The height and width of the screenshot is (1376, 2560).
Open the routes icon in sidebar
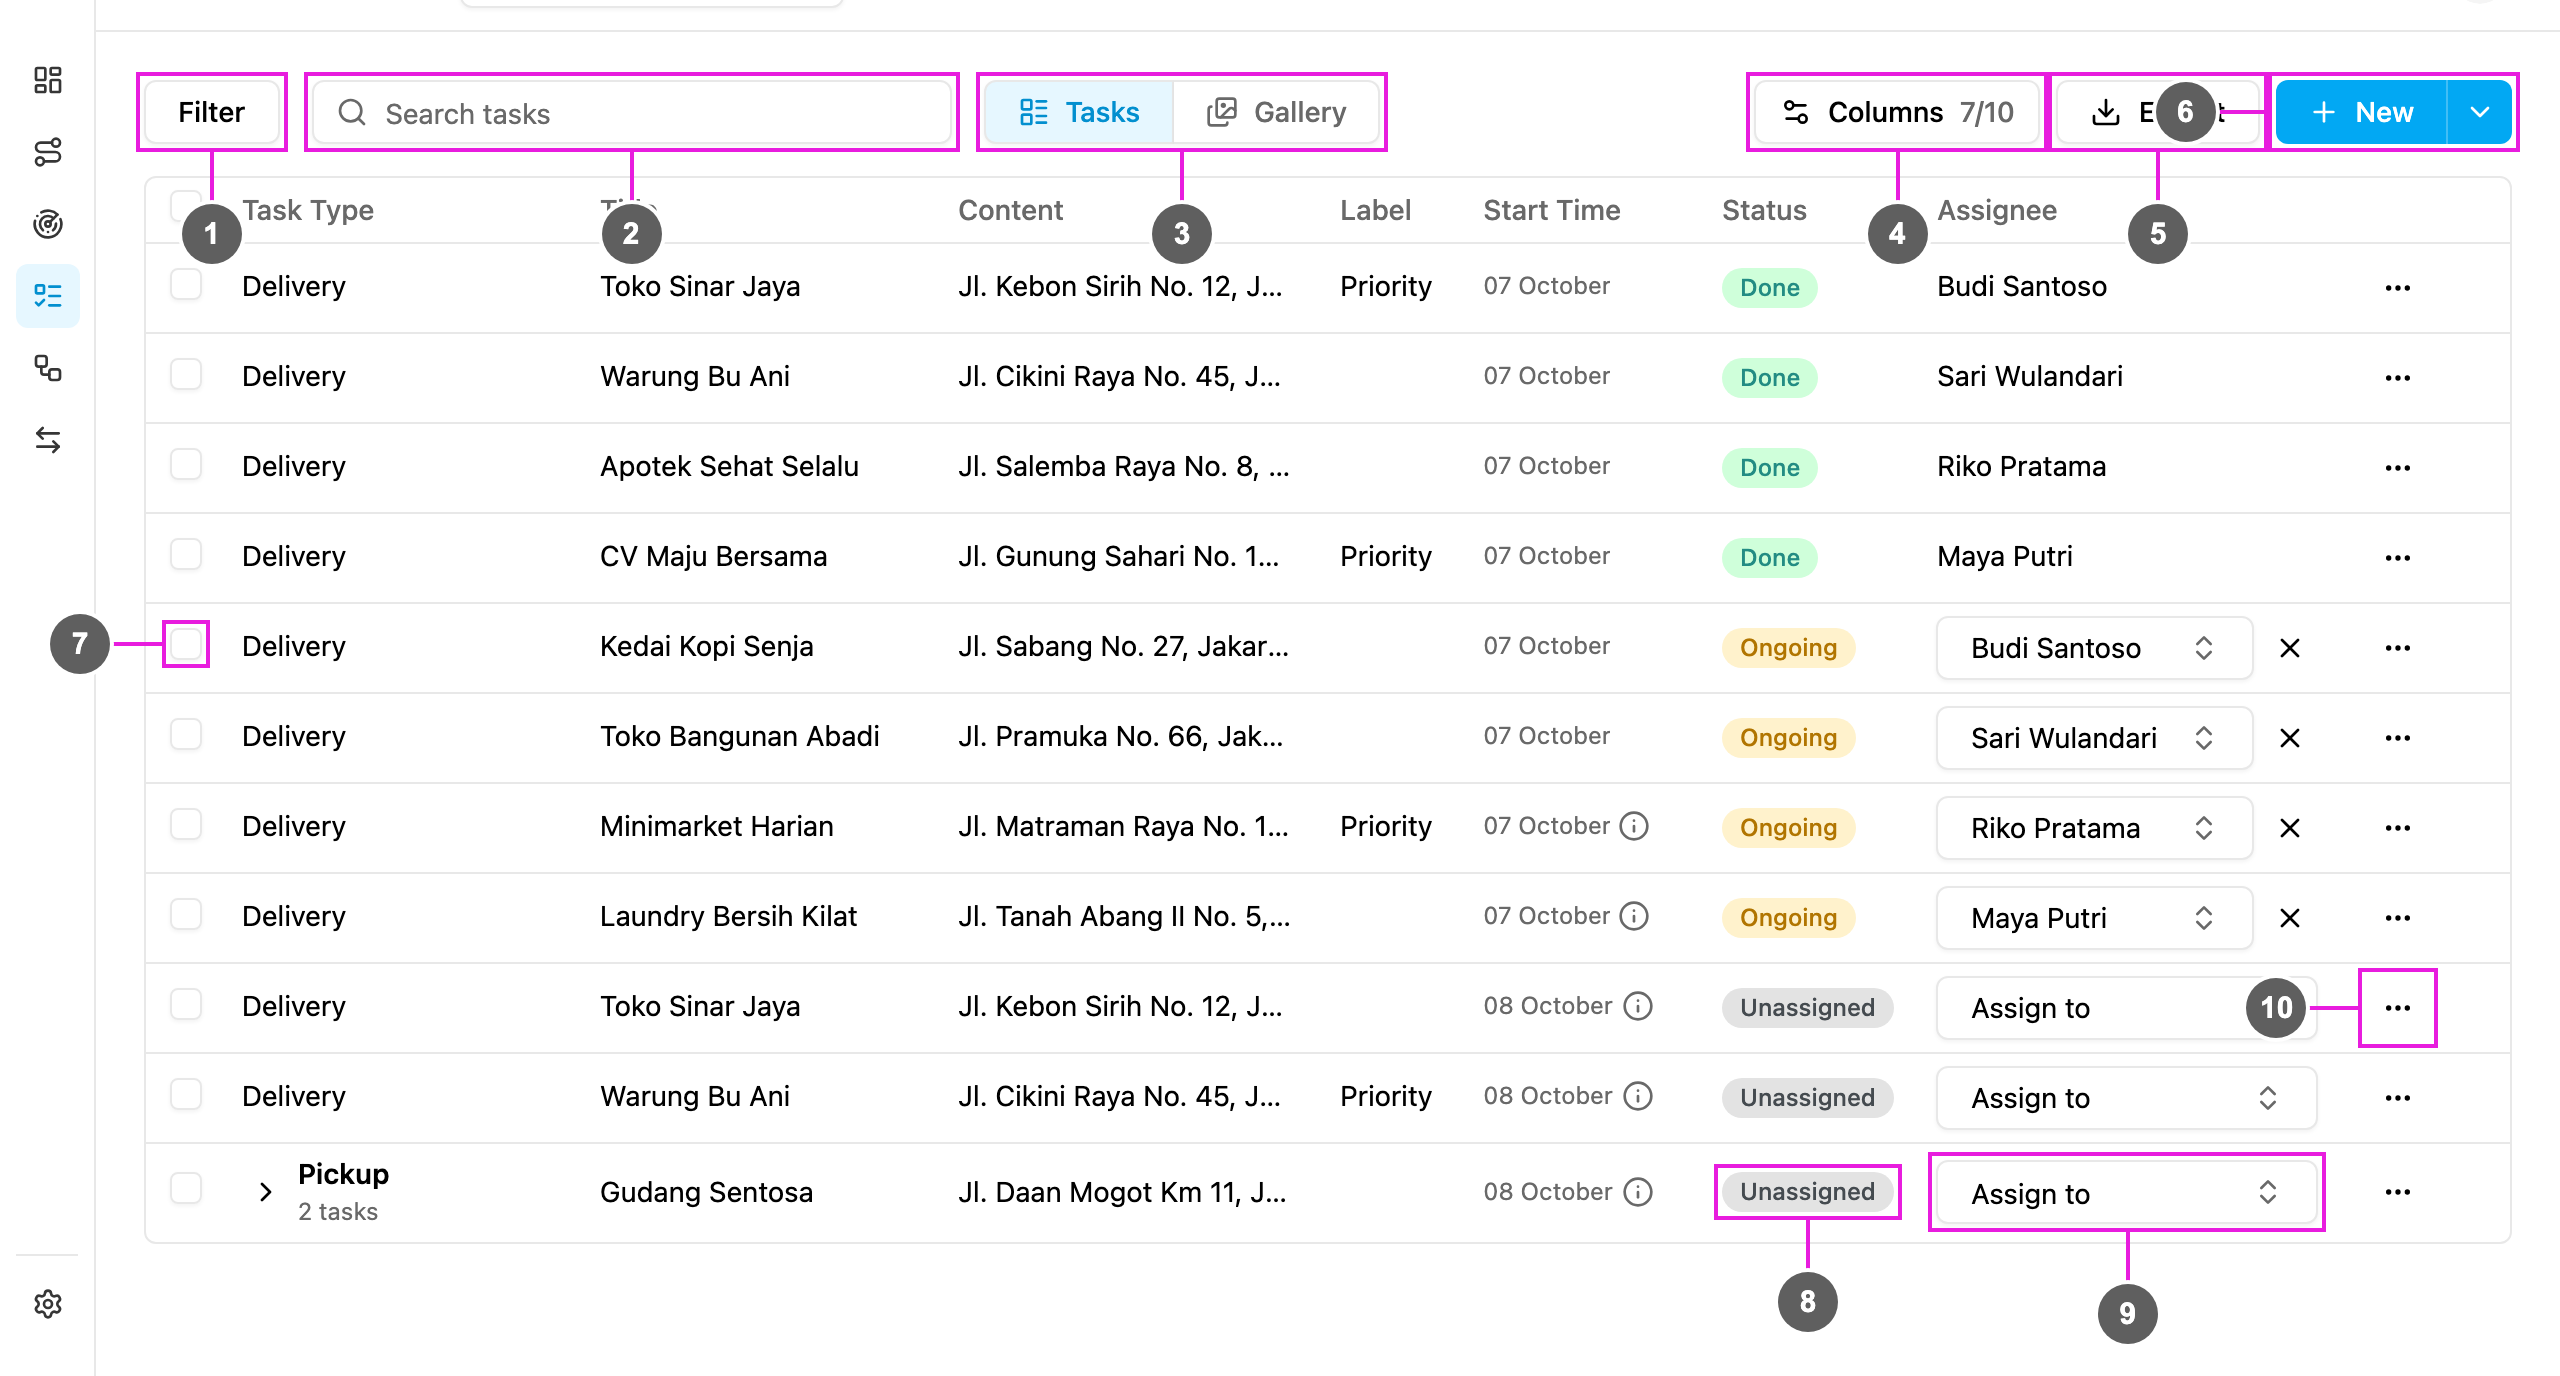click(48, 152)
